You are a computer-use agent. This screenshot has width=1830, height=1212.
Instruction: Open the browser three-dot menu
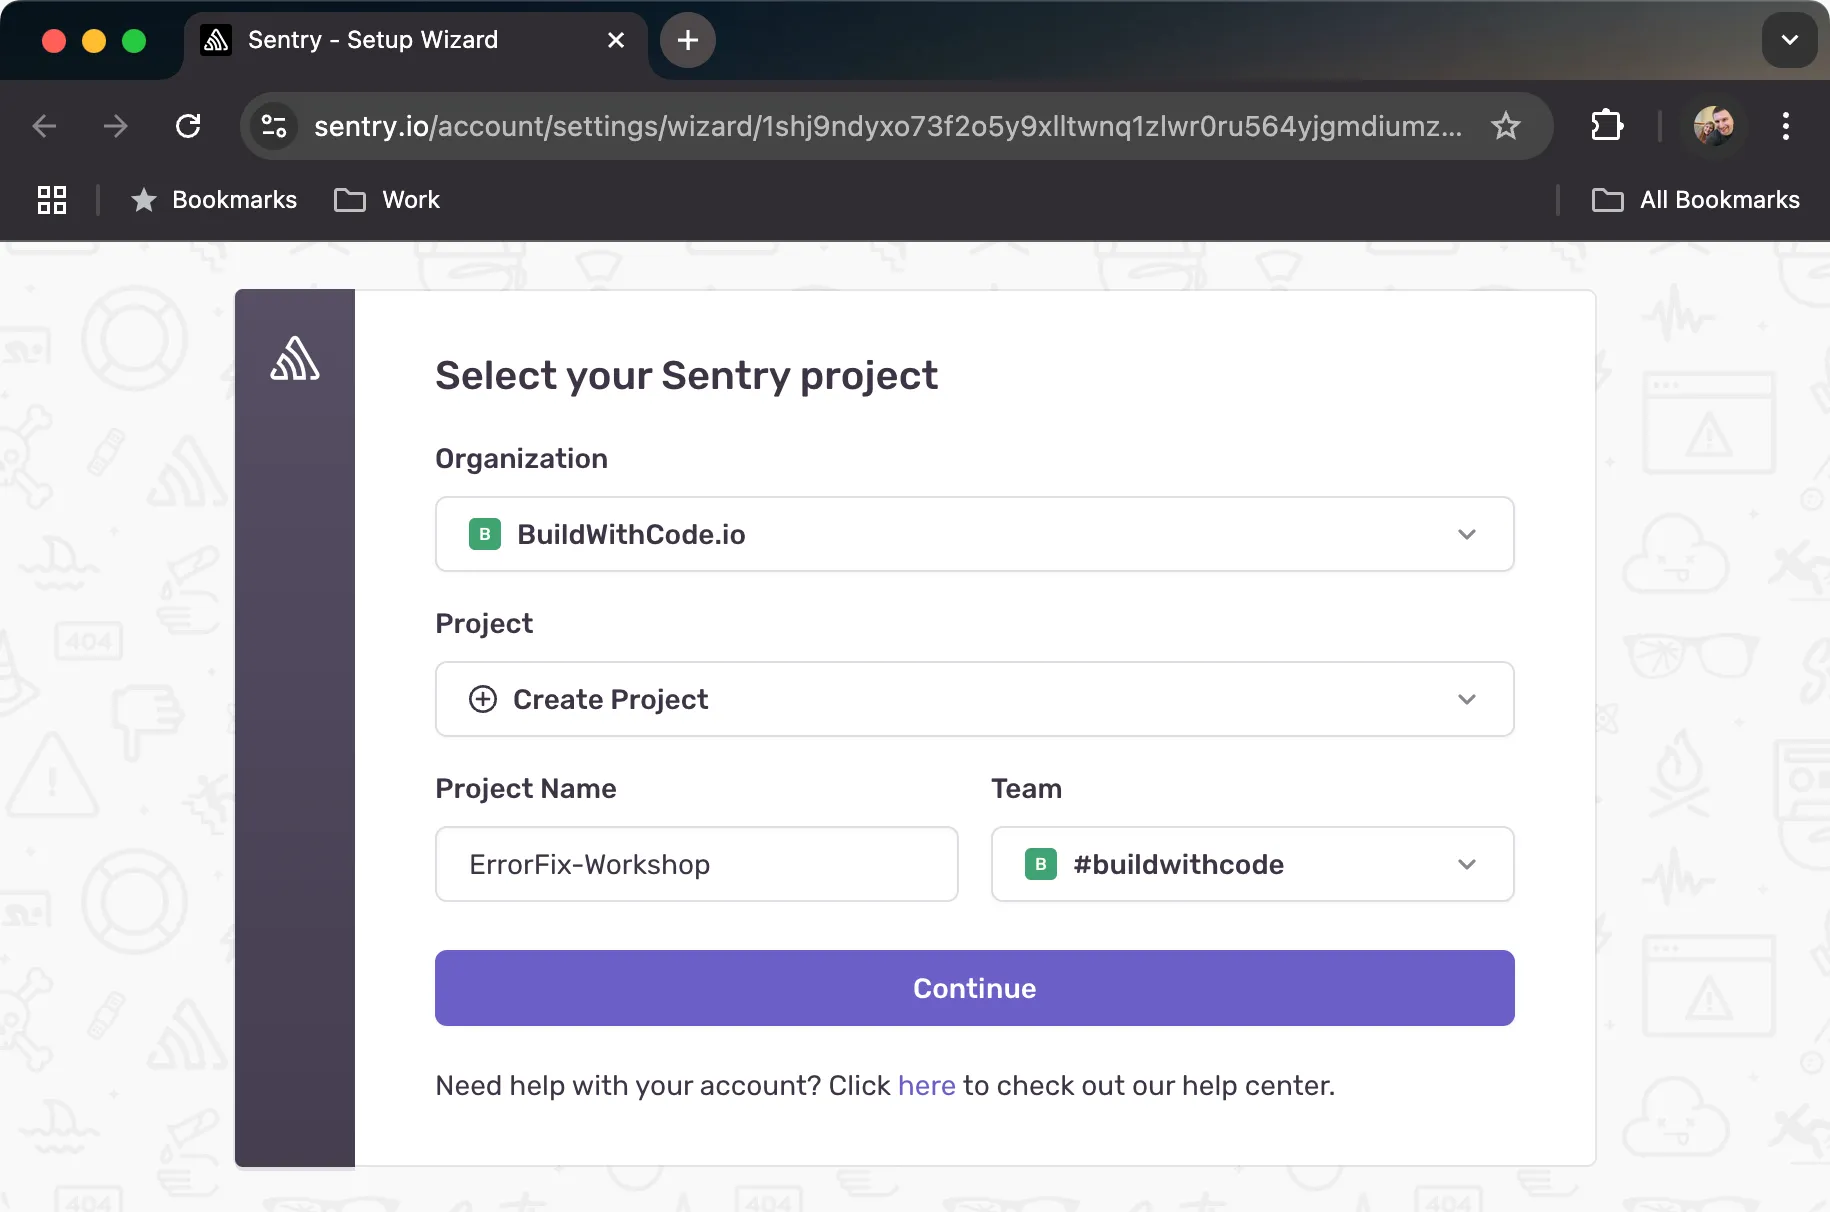[1785, 126]
